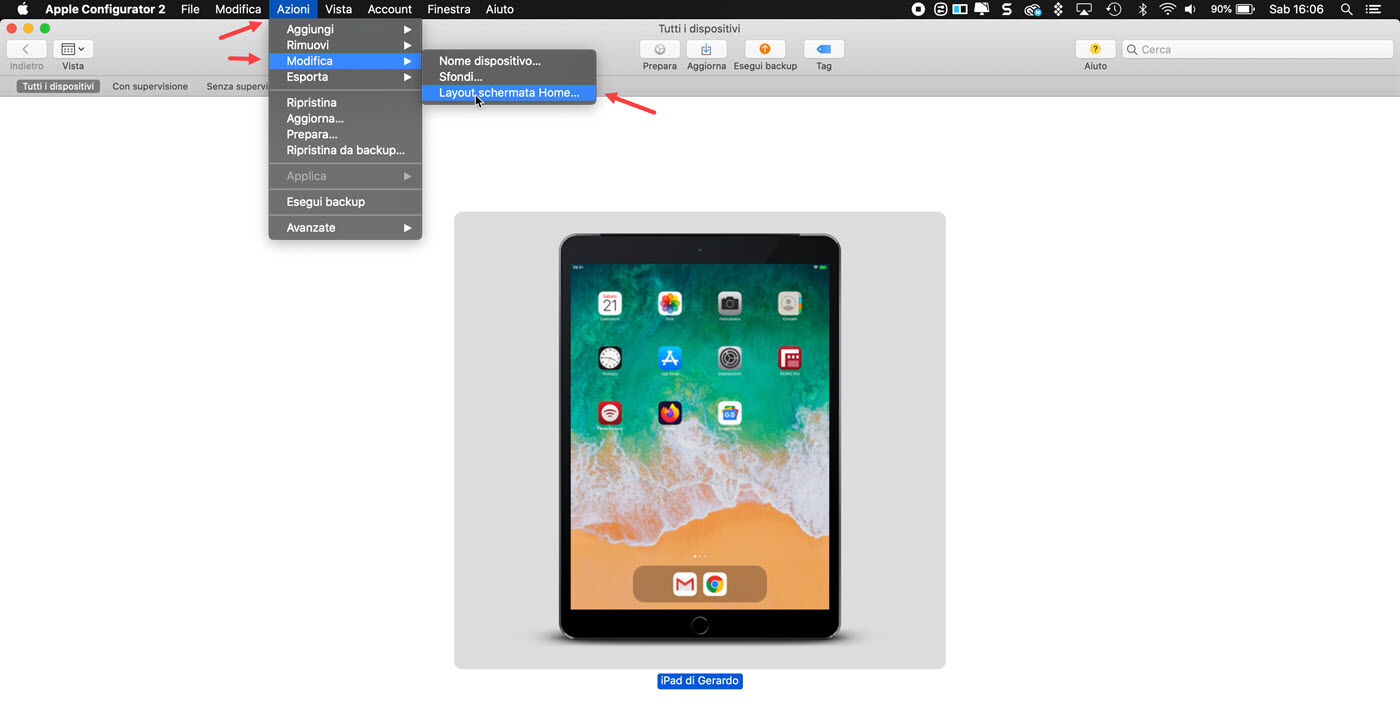Click inside the Cerca search field
The image size is (1400, 721).
1256,48
